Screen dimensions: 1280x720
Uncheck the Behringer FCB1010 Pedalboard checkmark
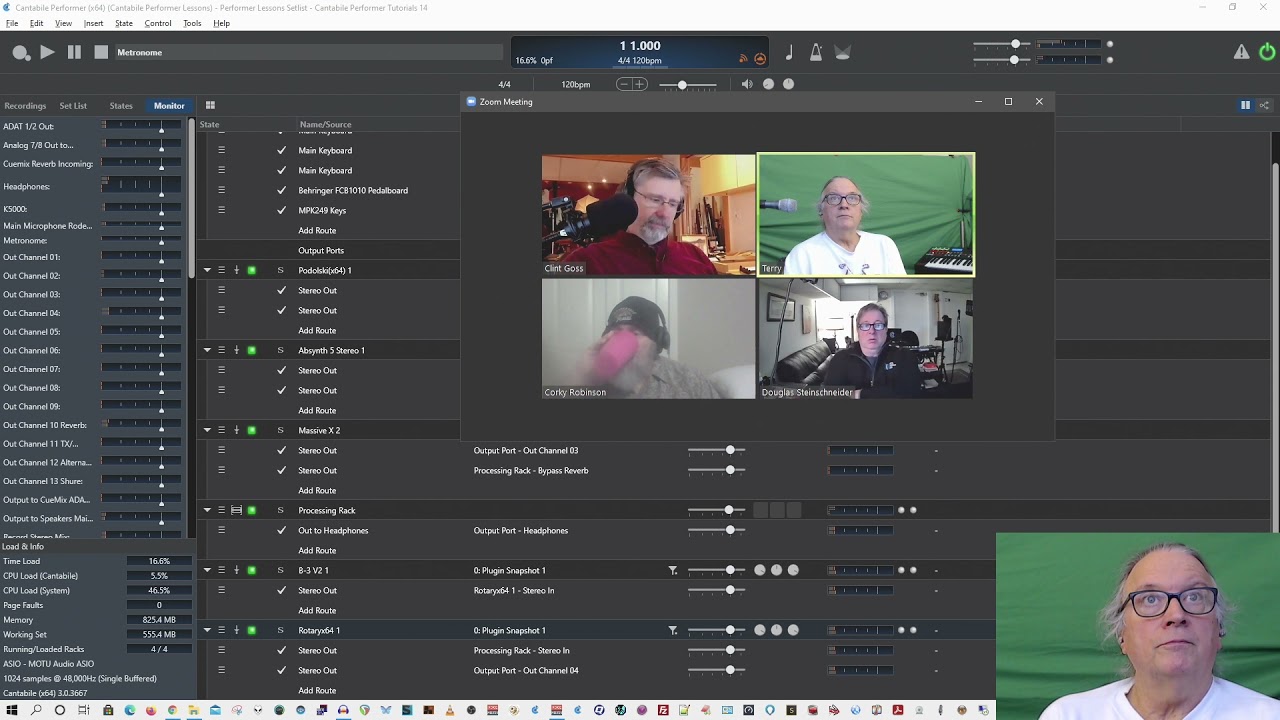pos(281,190)
